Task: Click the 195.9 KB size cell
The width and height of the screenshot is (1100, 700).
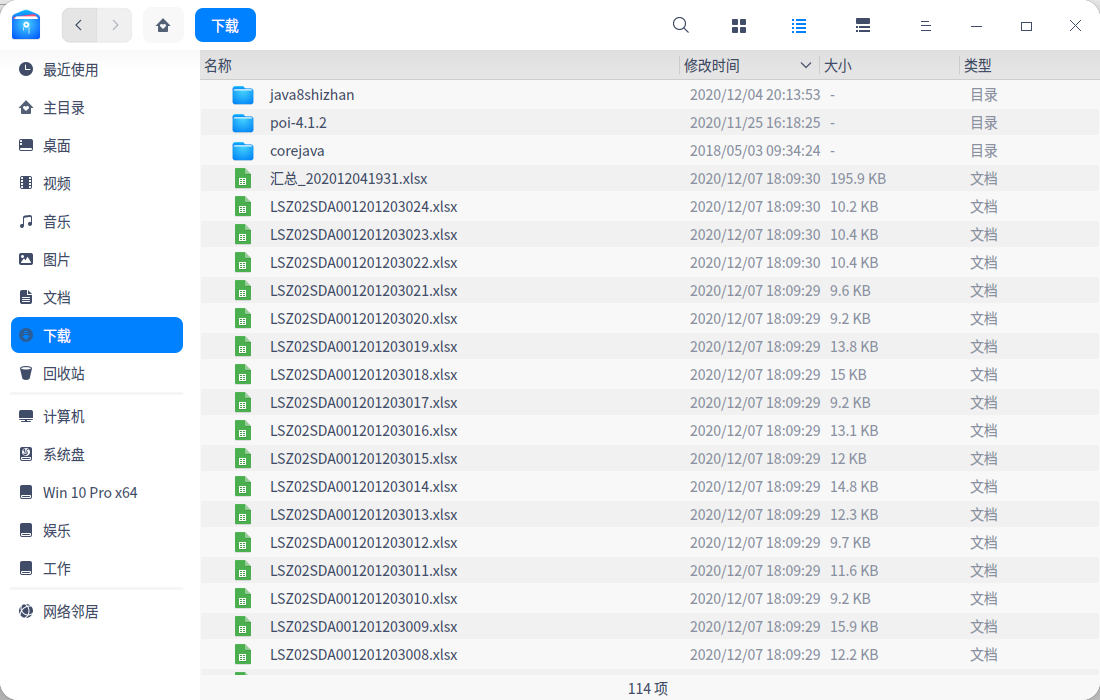Action: click(x=858, y=179)
